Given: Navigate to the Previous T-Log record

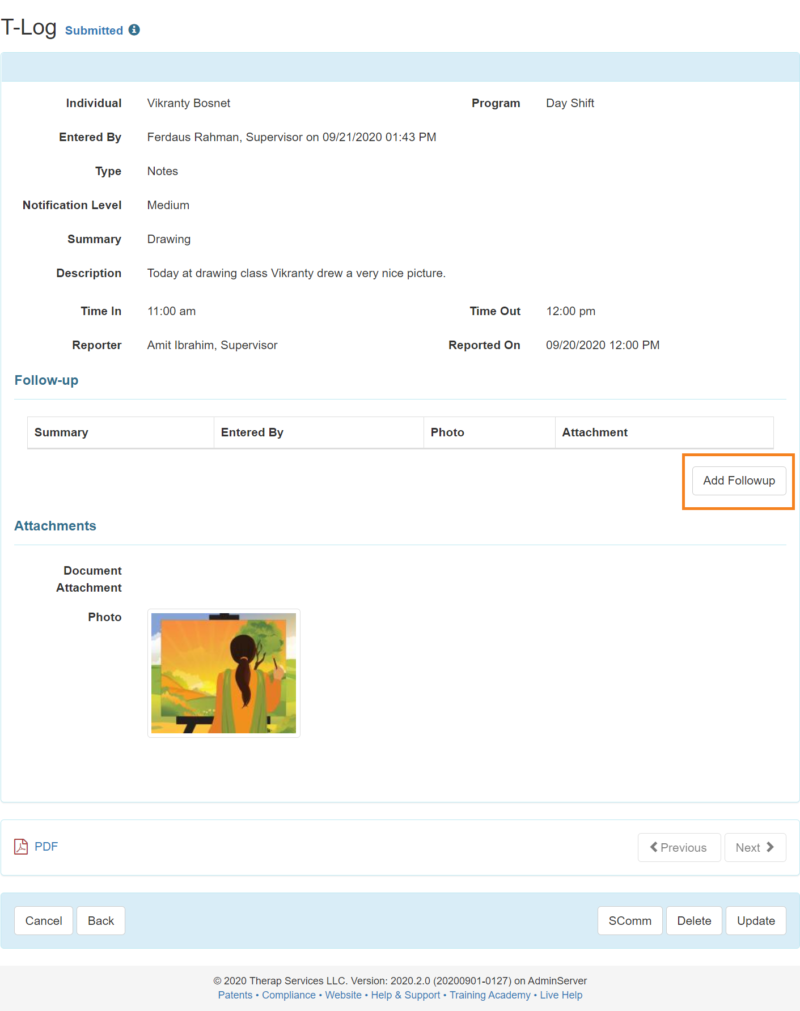Looking at the screenshot, I should click(x=679, y=847).
